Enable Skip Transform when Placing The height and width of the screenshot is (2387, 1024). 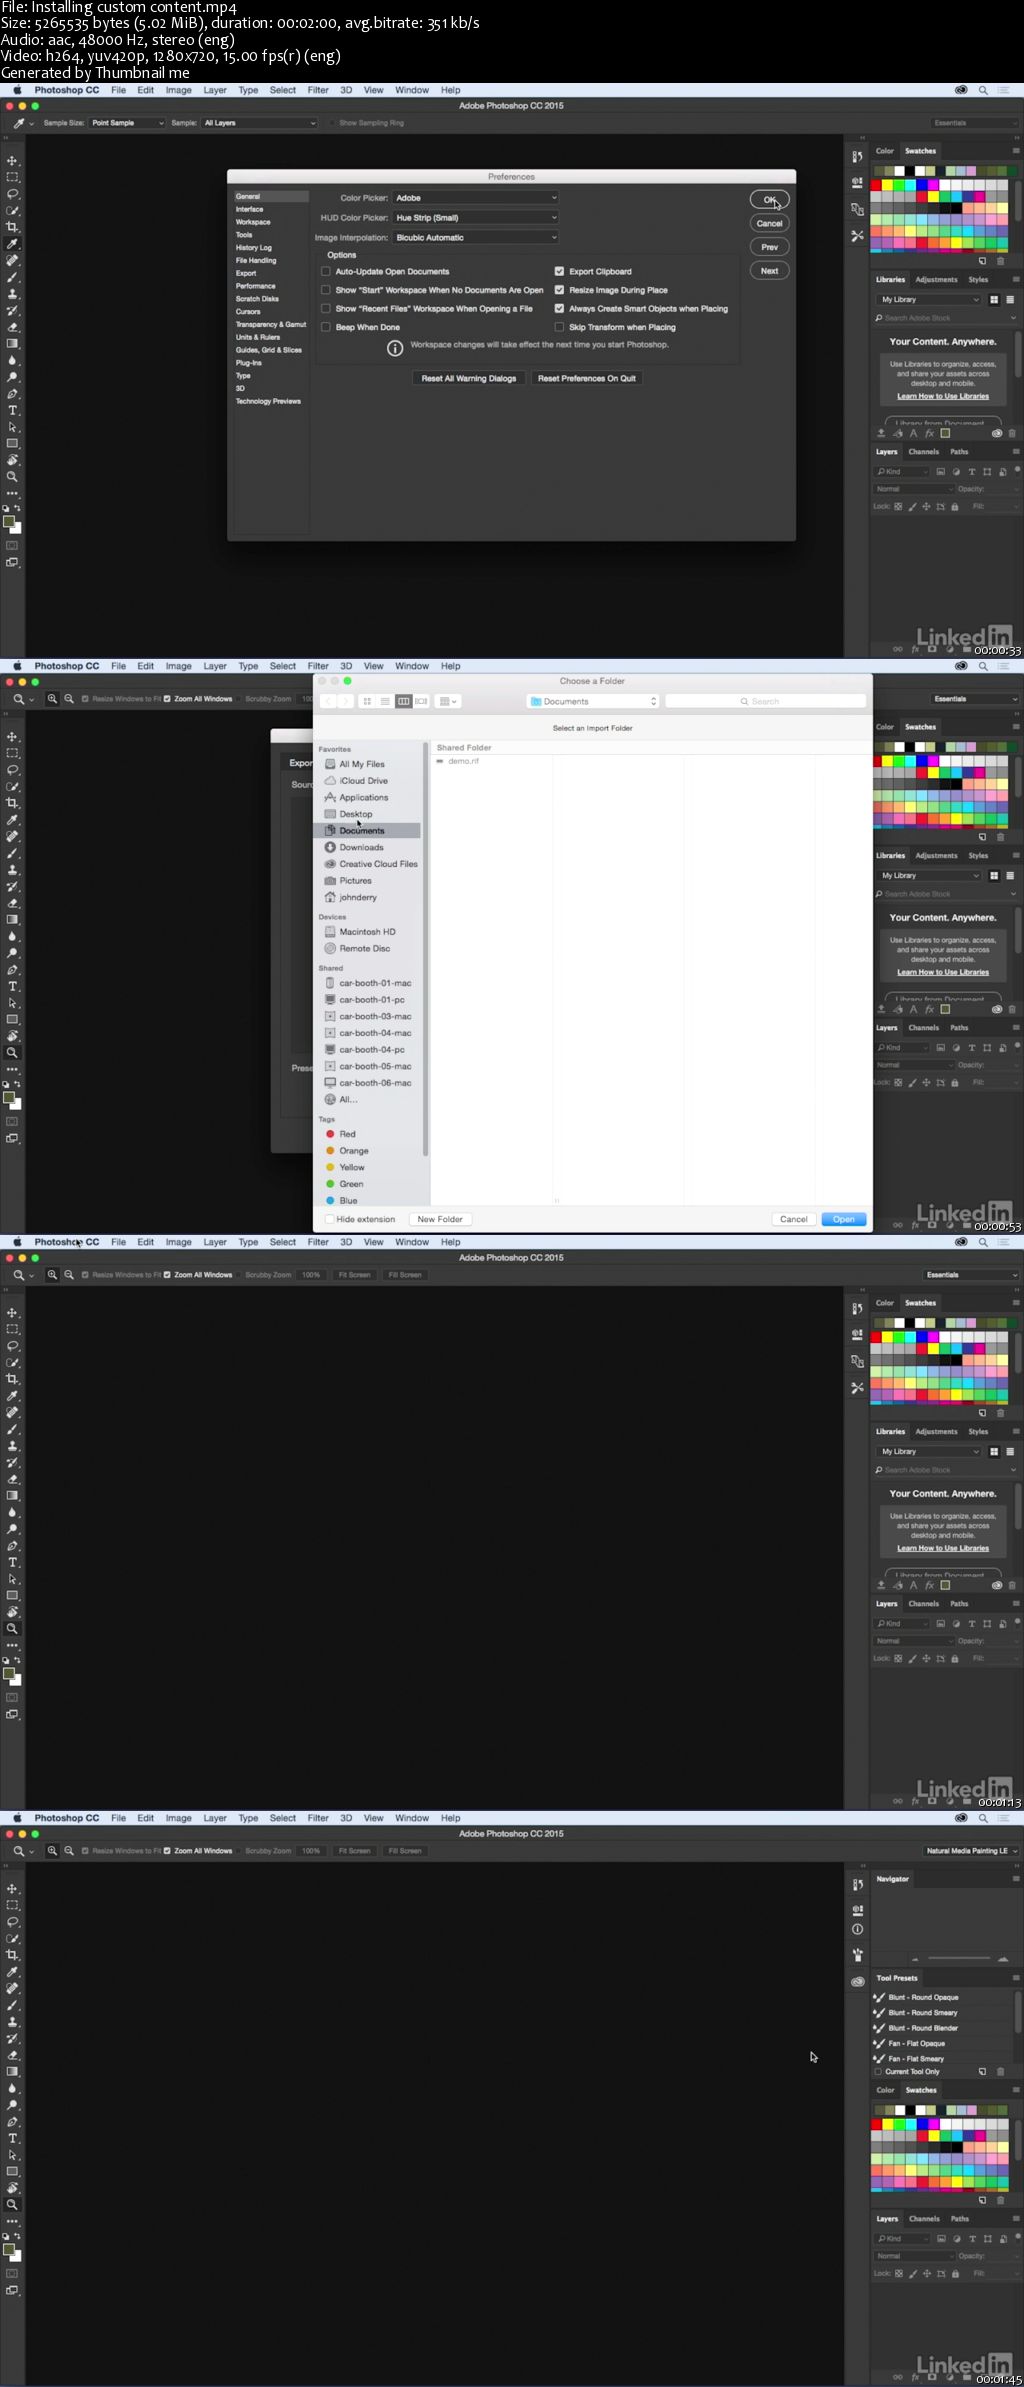560,327
